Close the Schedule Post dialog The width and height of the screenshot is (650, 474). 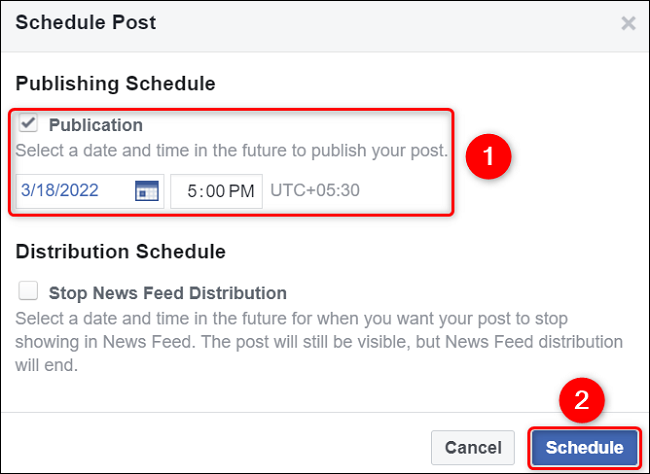pyautogui.click(x=628, y=23)
